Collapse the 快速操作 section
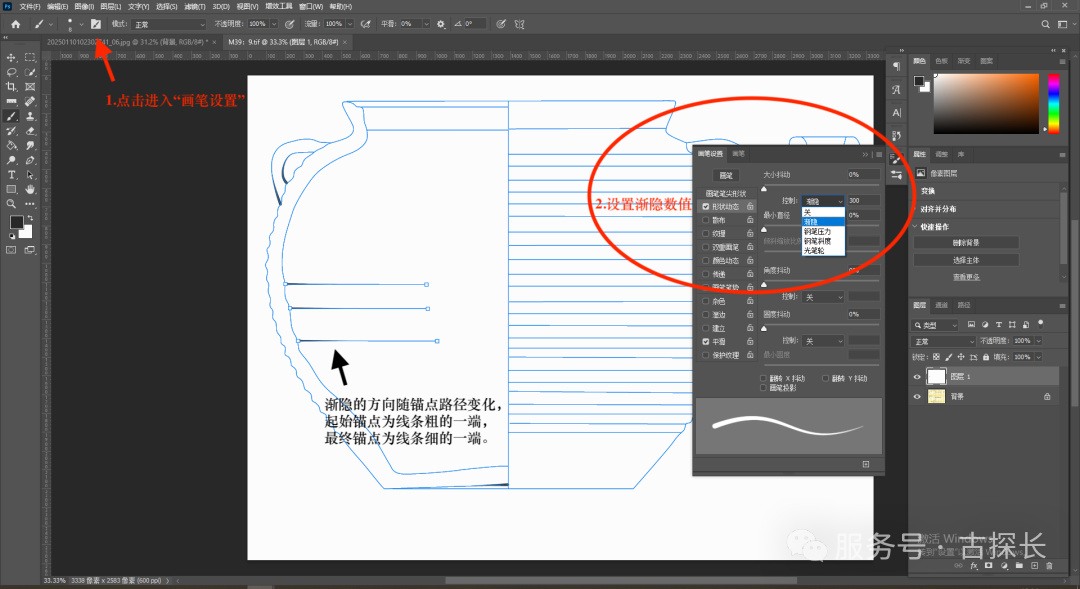Image resolution: width=1080 pixels, height=589 pixels. click(x=915, y=227)
